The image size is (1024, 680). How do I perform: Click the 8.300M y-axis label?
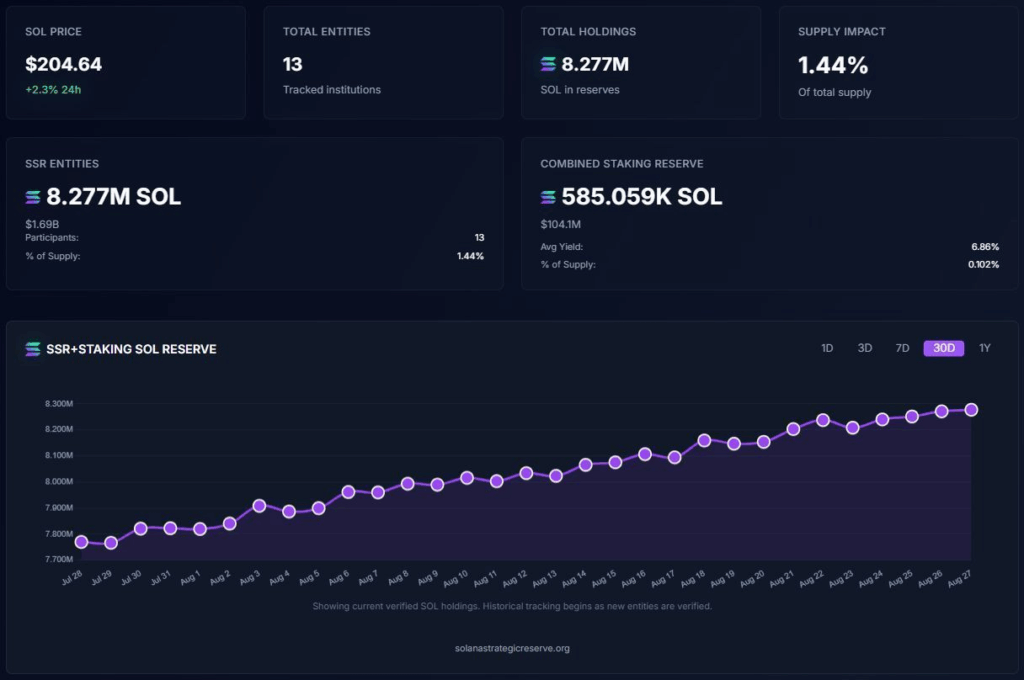[59, 404]
